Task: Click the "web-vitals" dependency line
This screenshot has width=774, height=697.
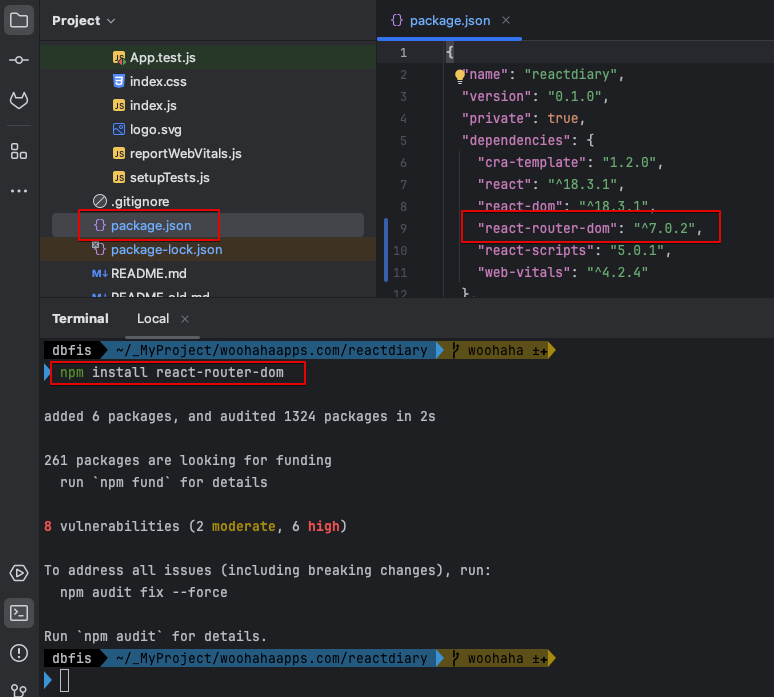Action: pyautogui.click(x=562, y=272)
